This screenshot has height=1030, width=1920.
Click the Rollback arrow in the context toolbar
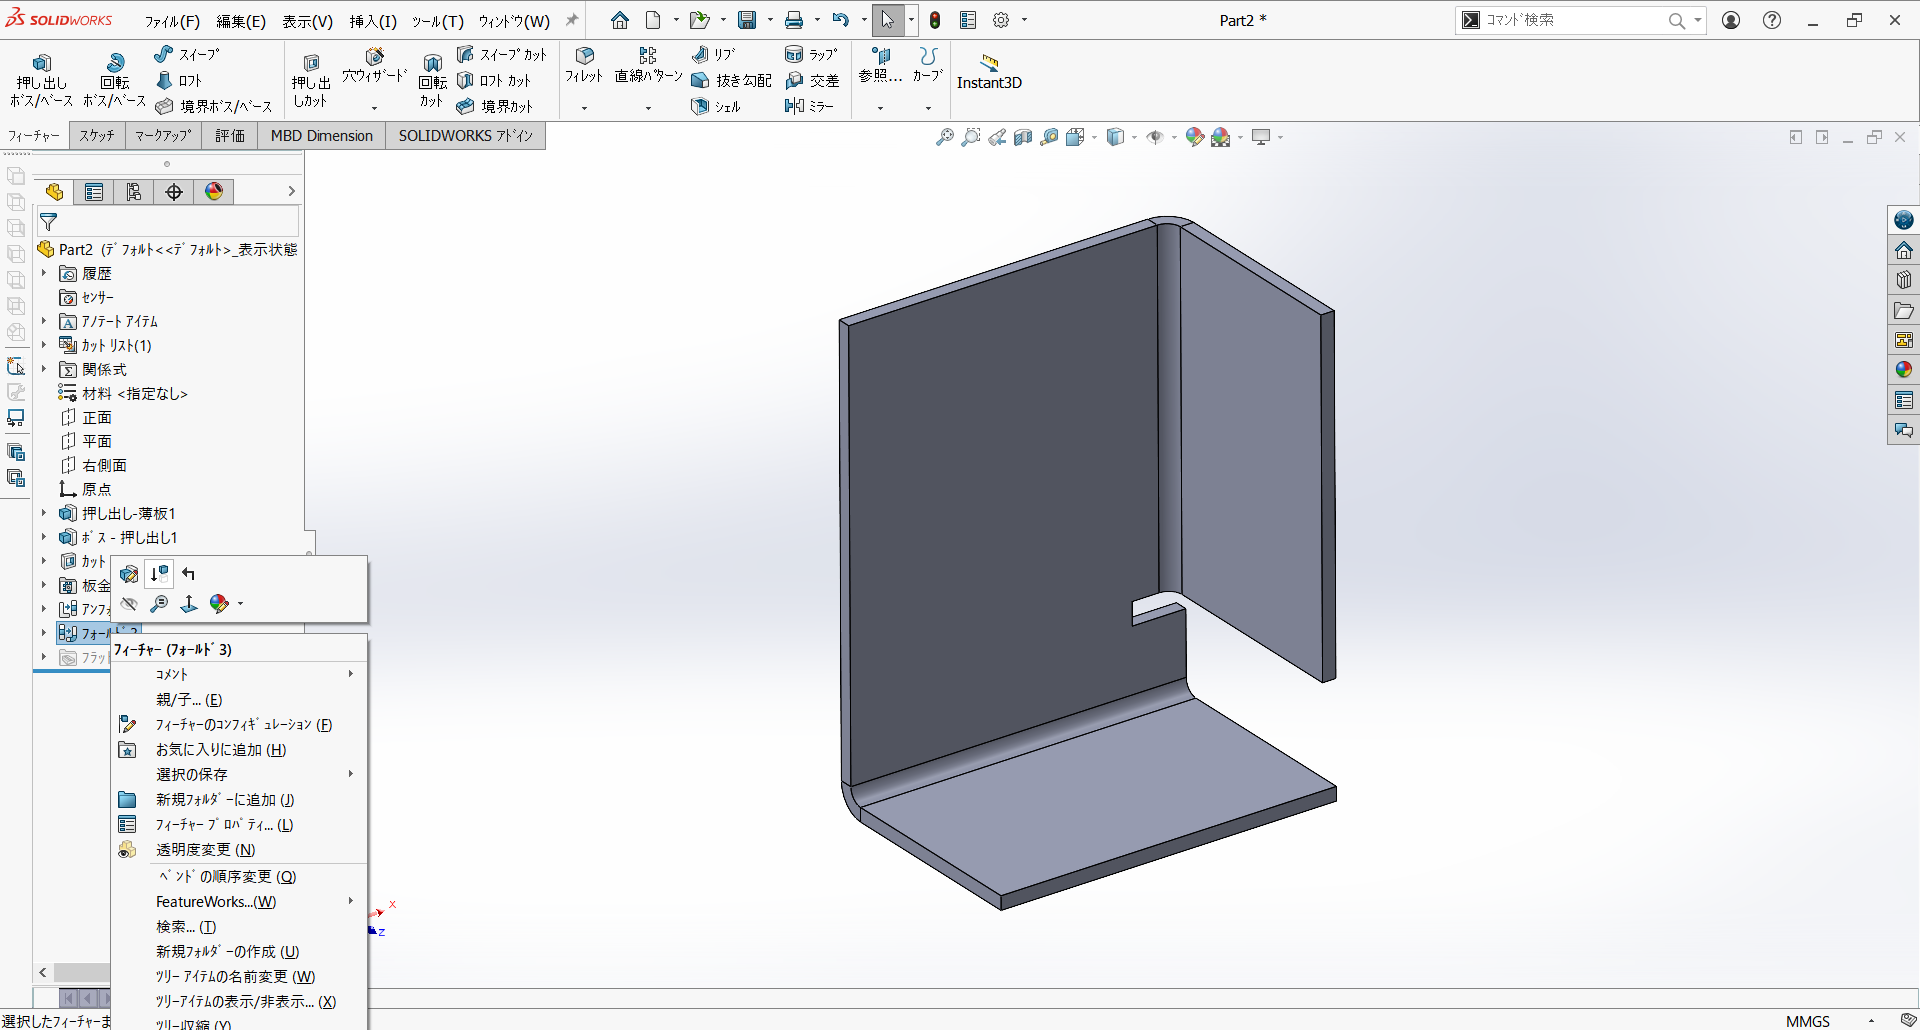tap(188, 574)
